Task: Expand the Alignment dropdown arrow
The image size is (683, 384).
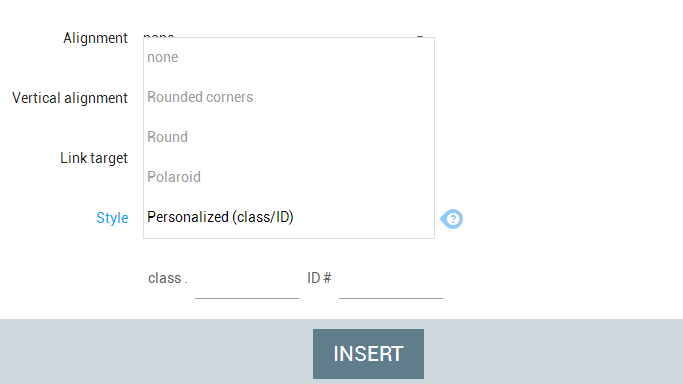Action: [420, 36]
